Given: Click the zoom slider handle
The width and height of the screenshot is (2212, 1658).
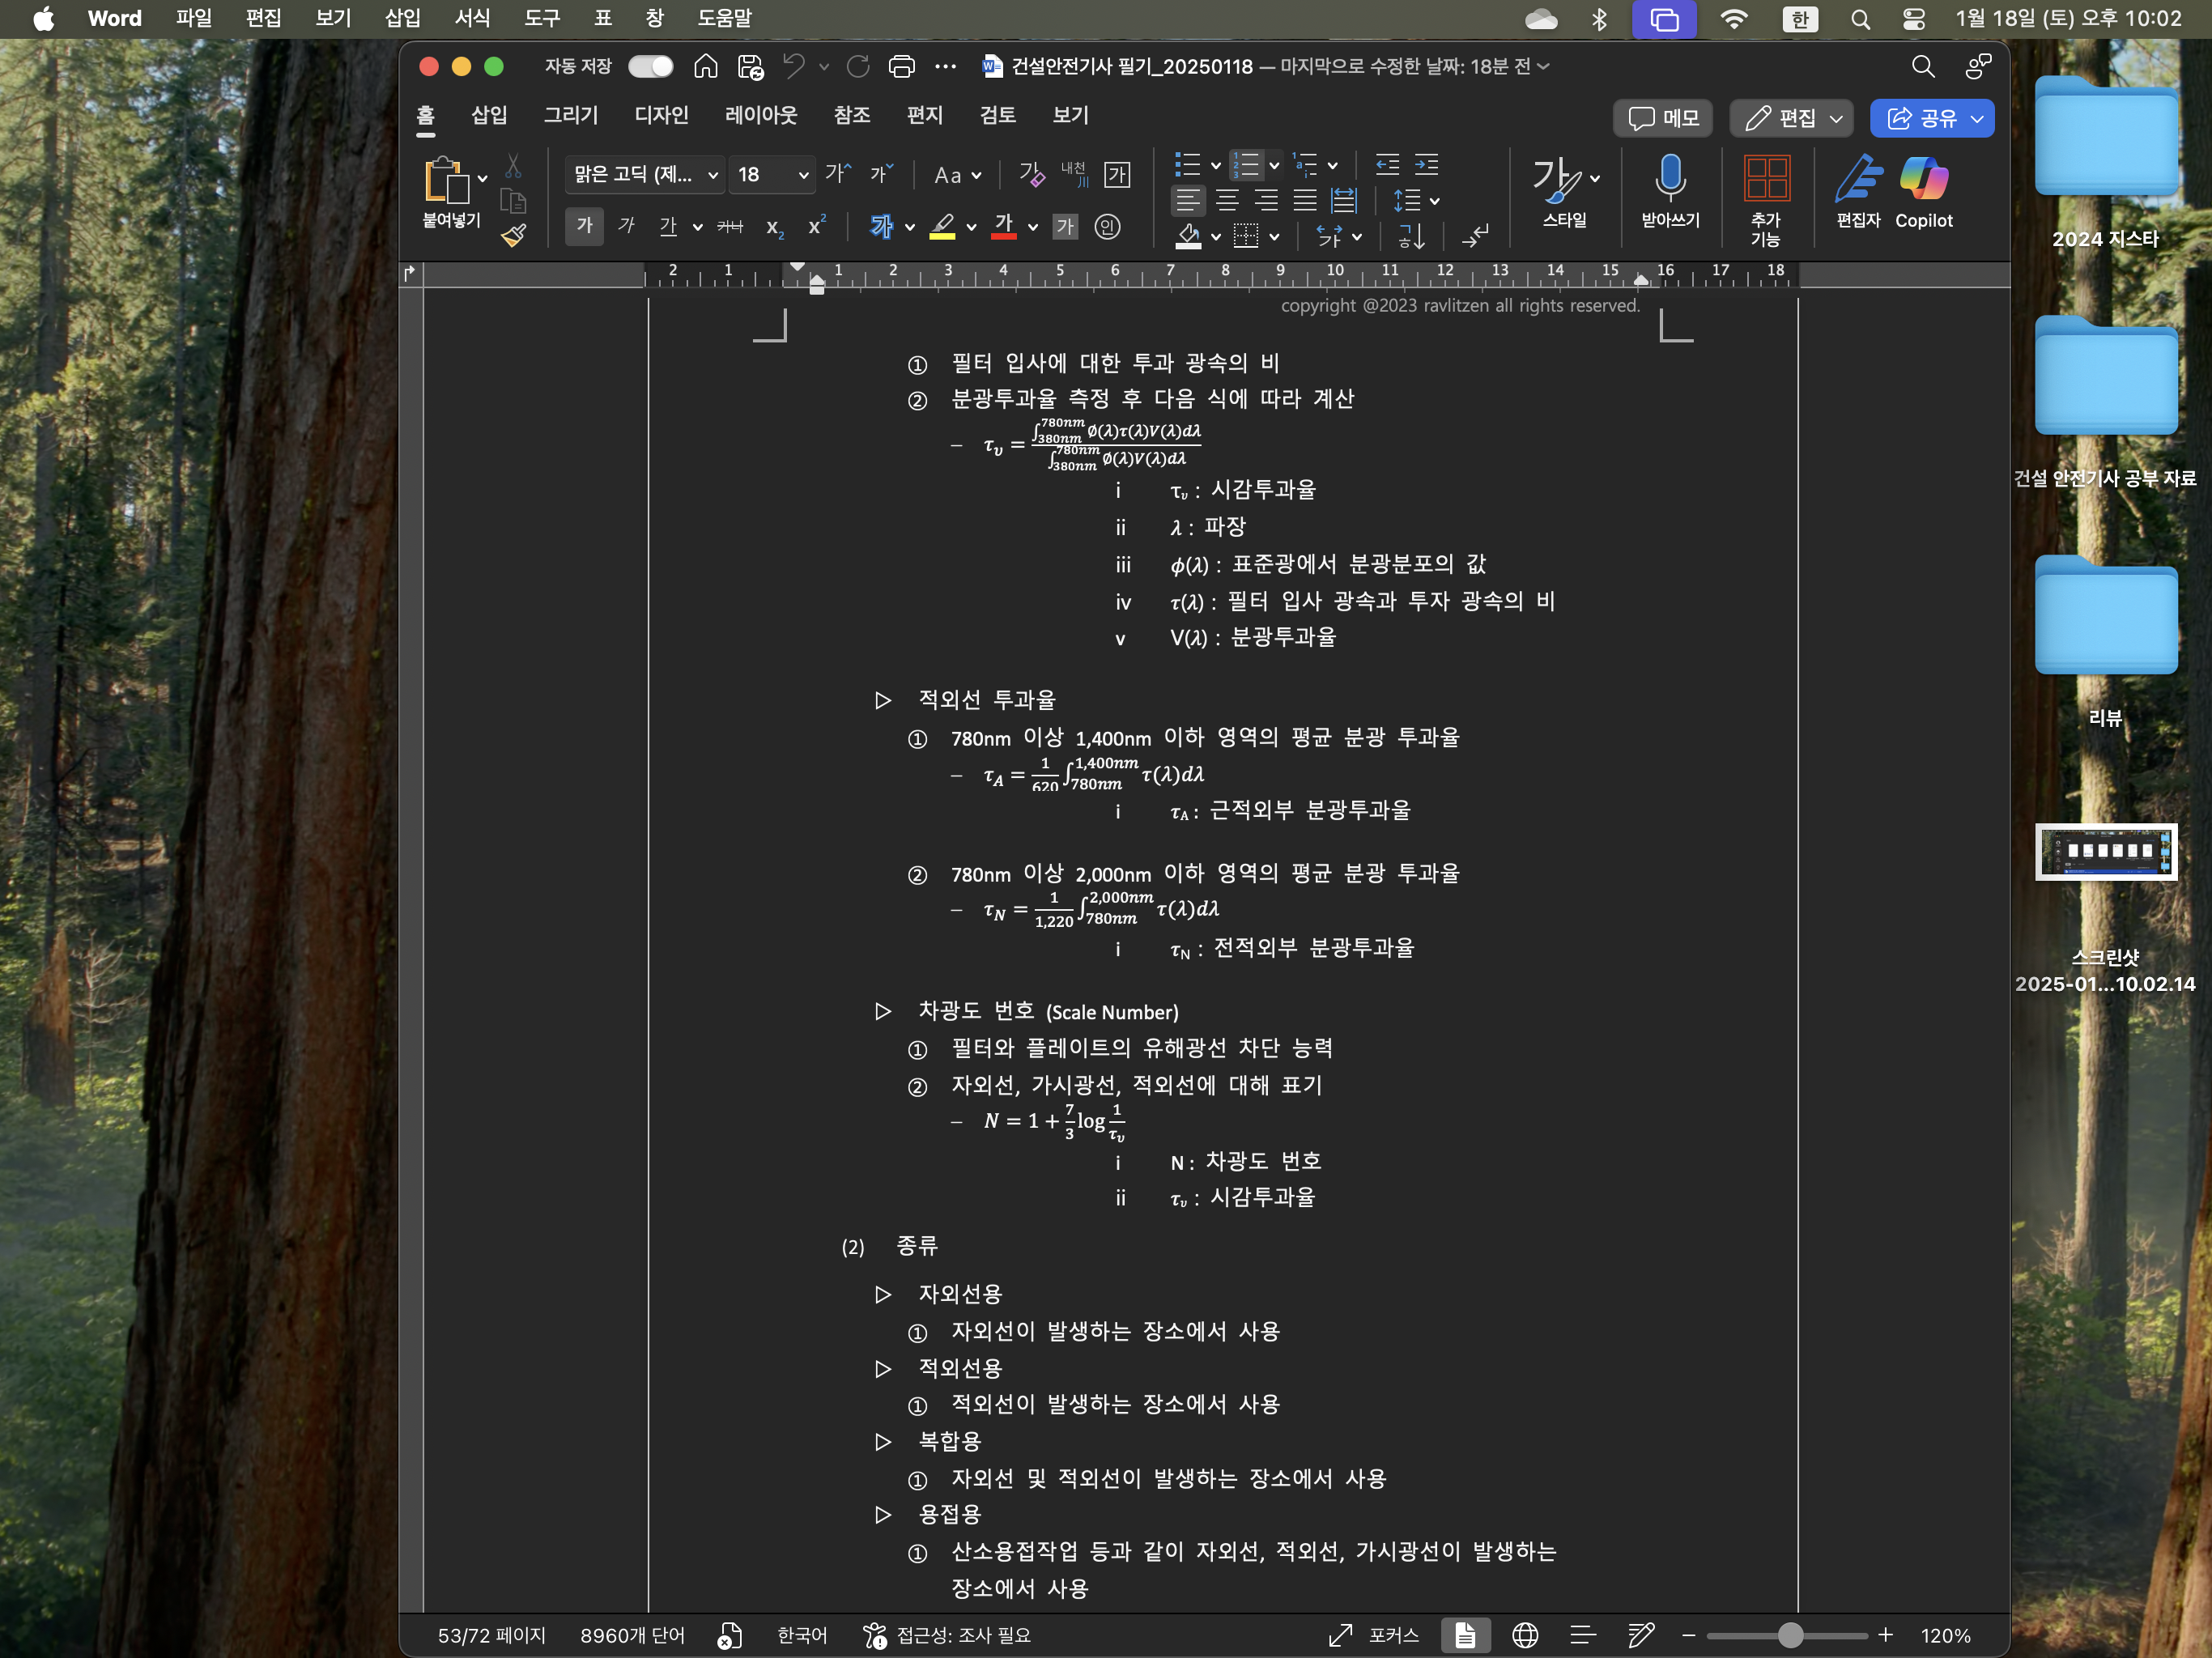Looking at the screenshot, I should [x=1790, y=1635].
